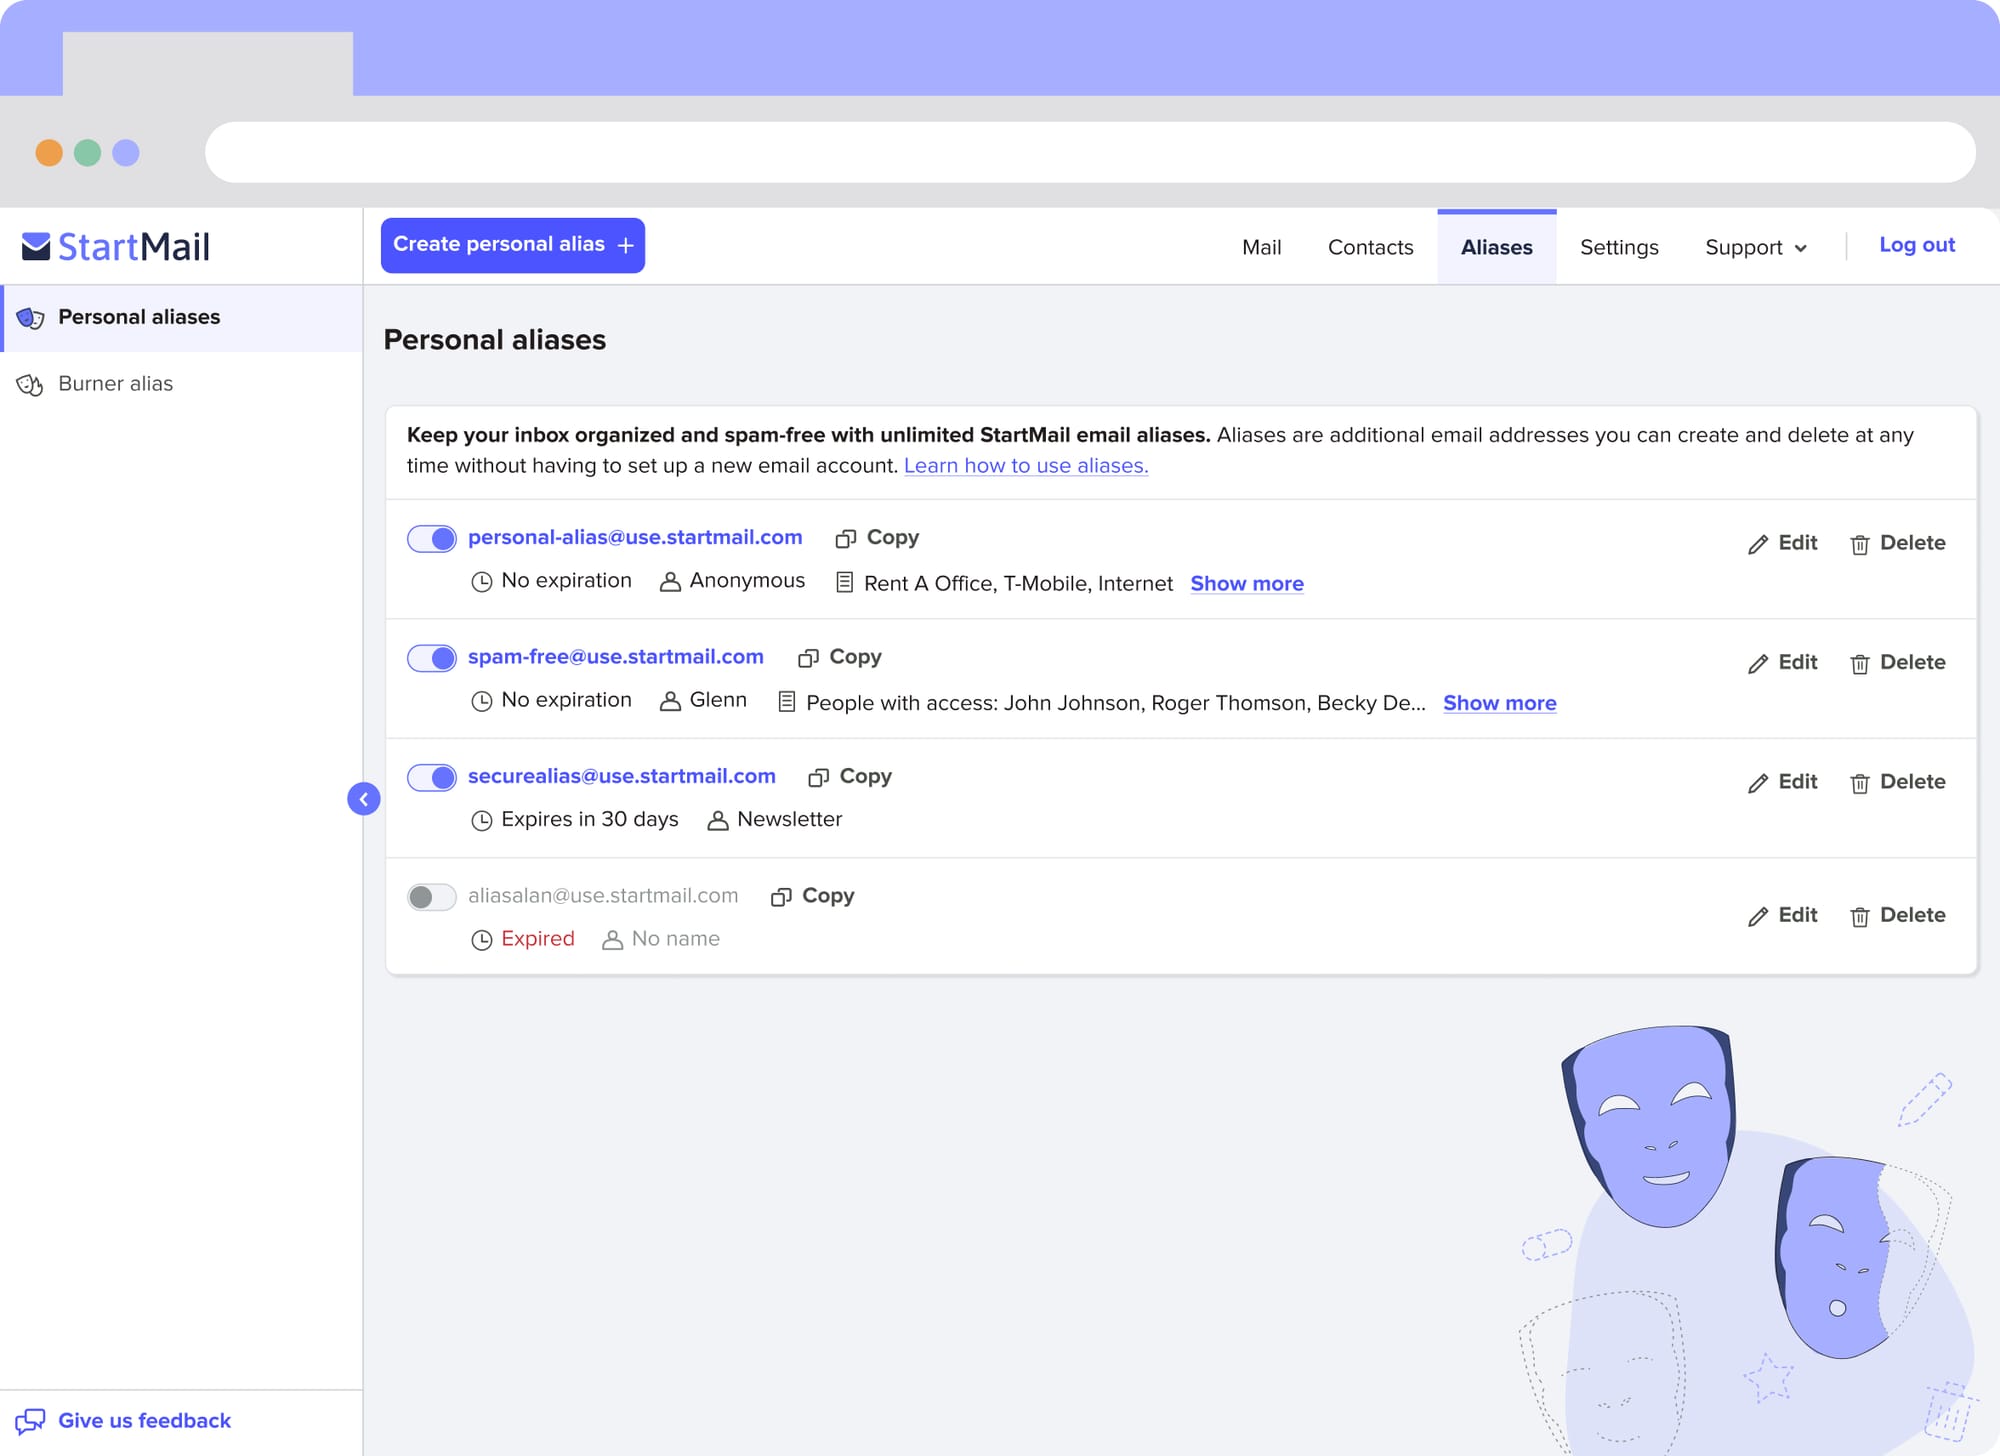The height and width of the screenshot is (1456, 2000).
Task: Click the feedback speech bubble icon
Action: [30, 1421]
